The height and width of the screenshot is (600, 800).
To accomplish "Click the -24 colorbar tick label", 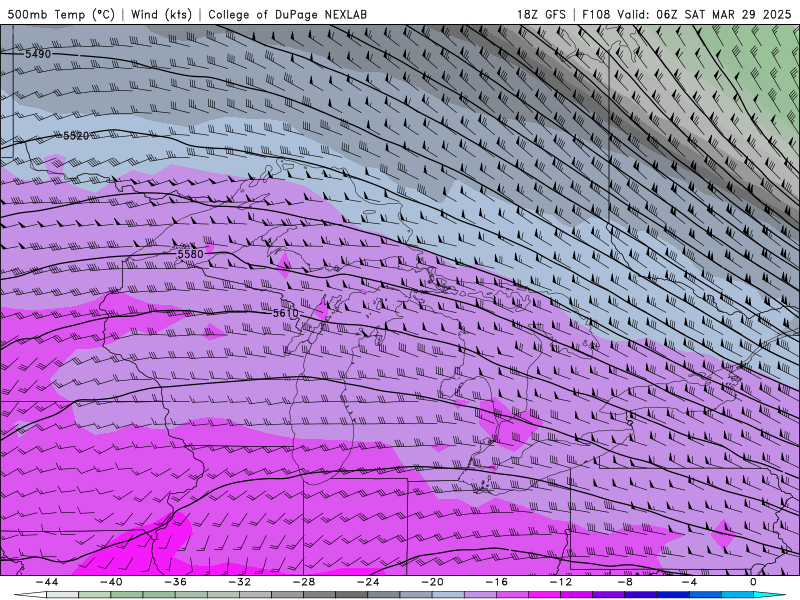I will 368,582.
